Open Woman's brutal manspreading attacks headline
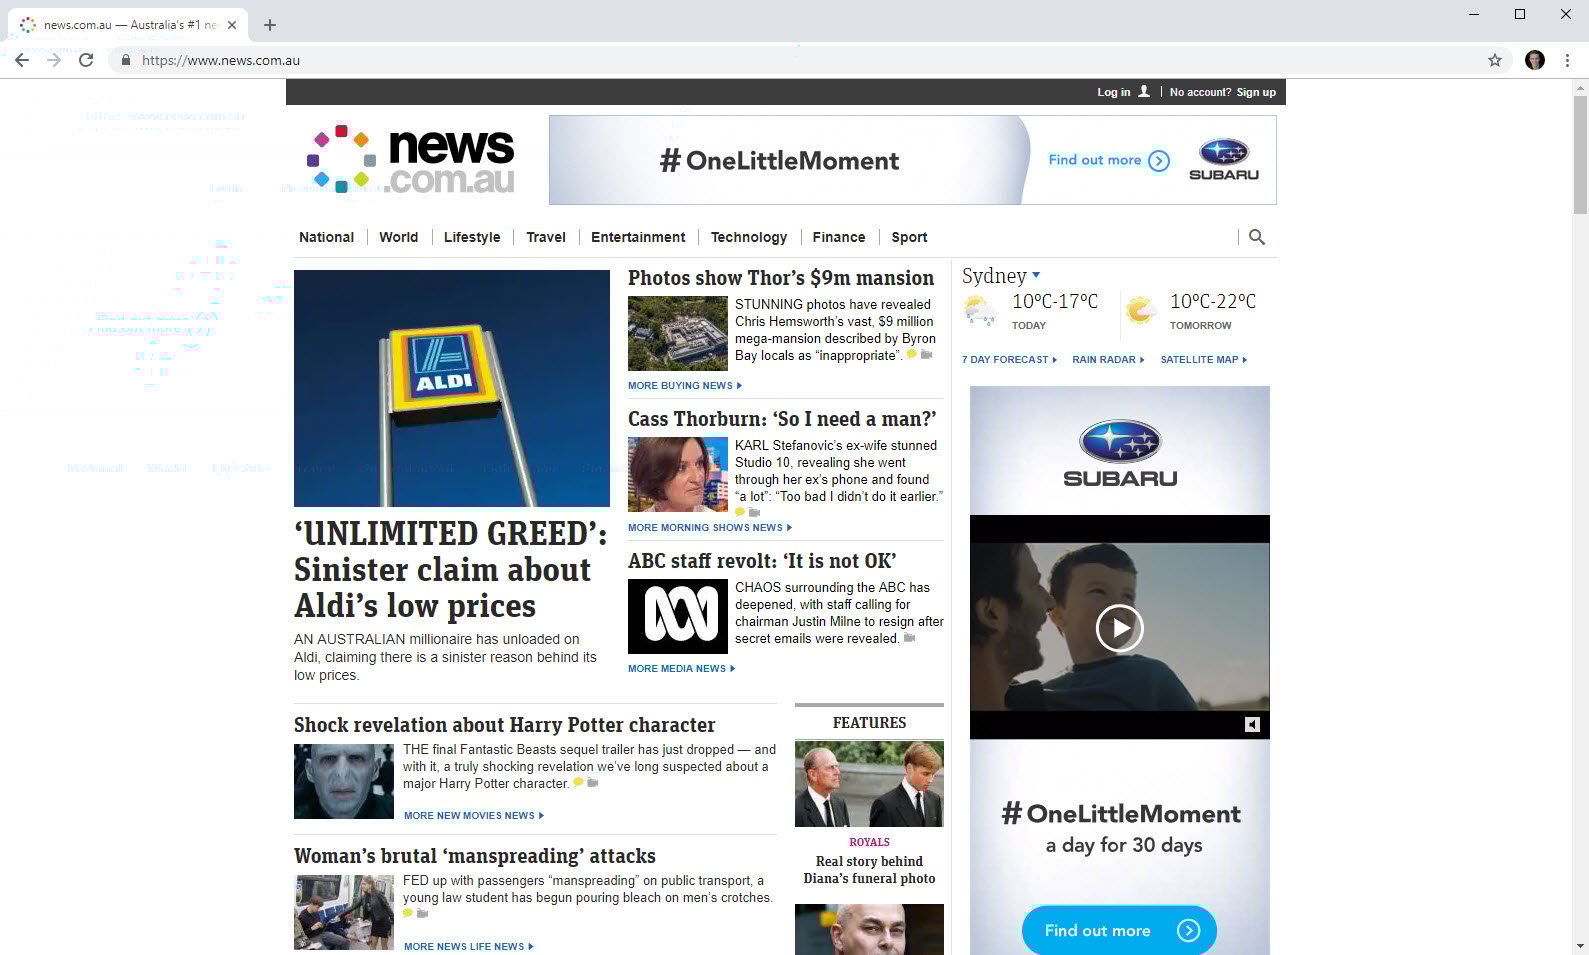 pyautogui.click(x=475, y=856)
